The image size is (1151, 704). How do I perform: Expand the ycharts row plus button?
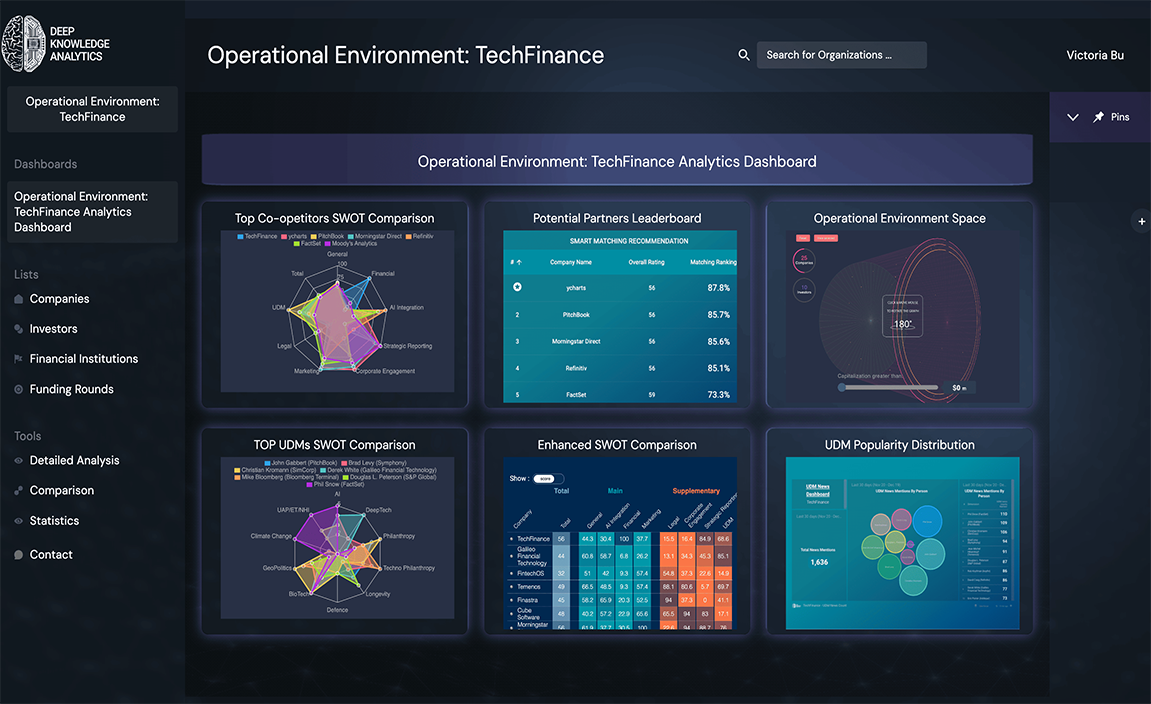(517, 288)
